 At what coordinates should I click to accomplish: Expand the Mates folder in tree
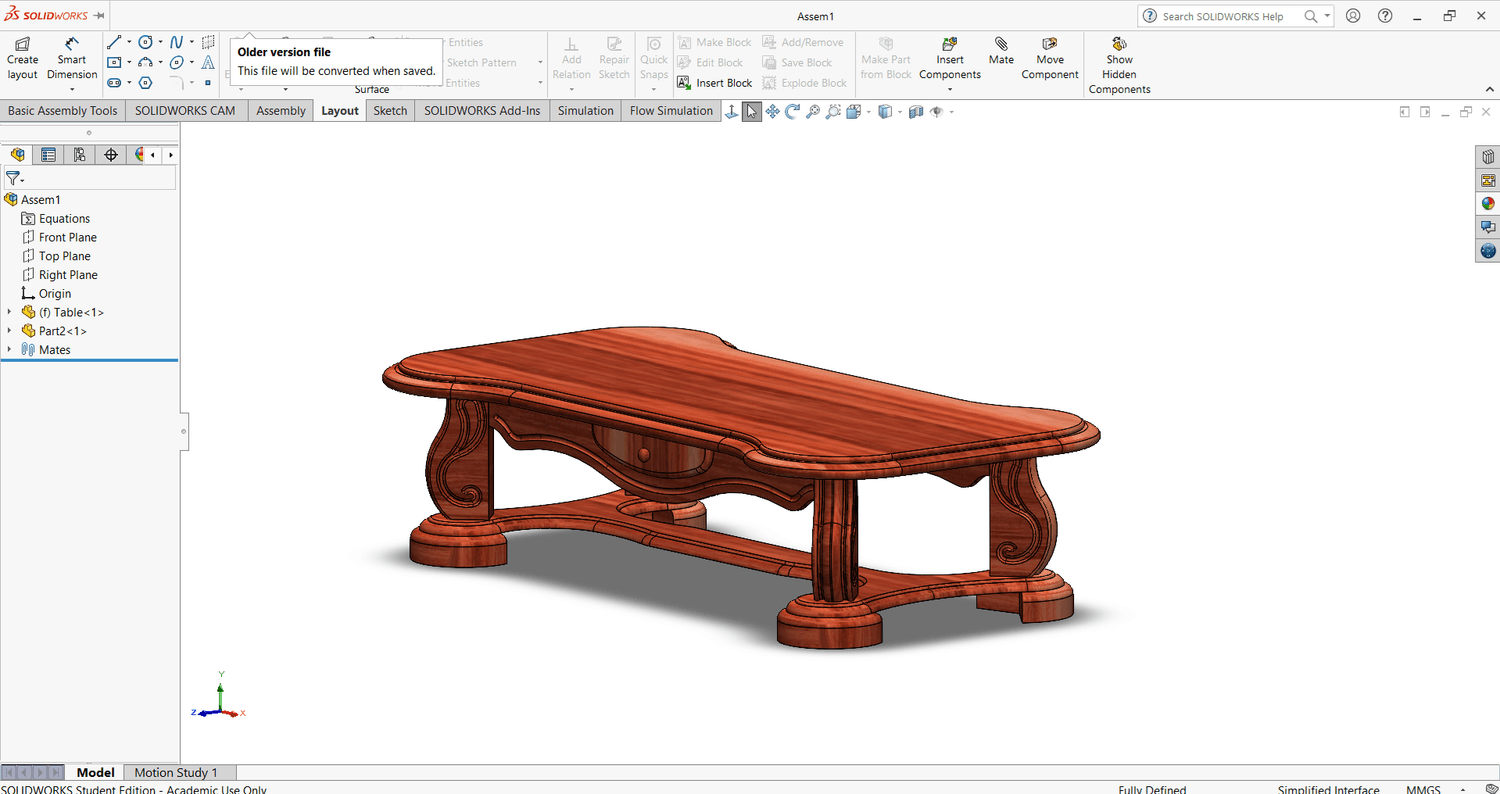click(10, 349)
